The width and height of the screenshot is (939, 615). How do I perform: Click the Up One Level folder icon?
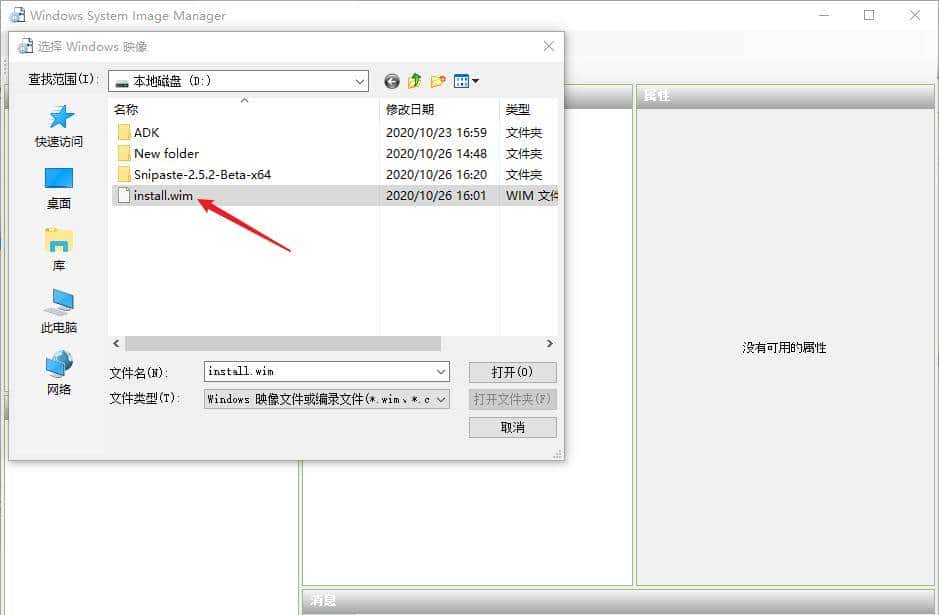(414, 81)
